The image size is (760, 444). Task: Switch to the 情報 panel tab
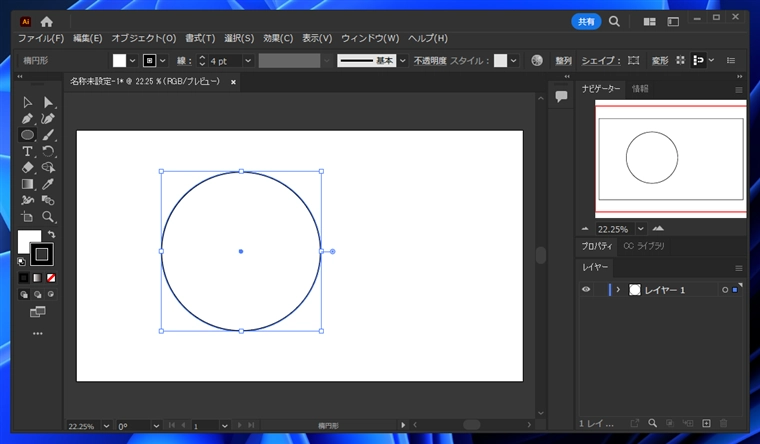click(640, 89)
